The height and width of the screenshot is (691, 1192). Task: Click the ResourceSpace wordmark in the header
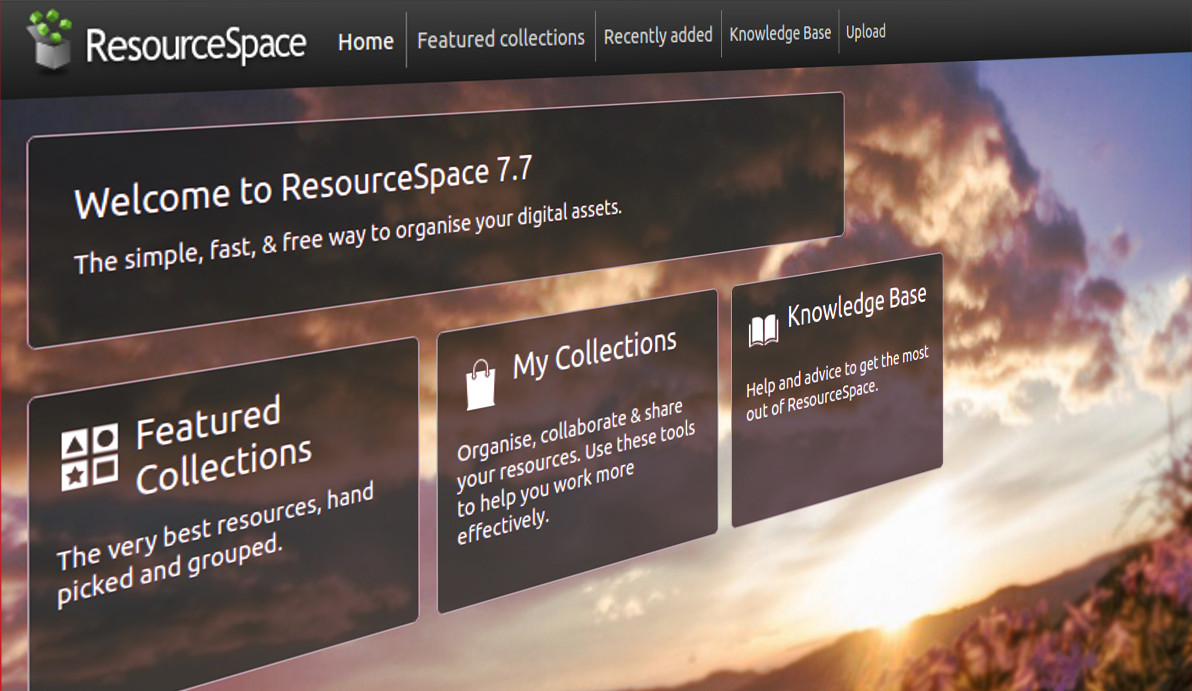[x=196, y=44]
